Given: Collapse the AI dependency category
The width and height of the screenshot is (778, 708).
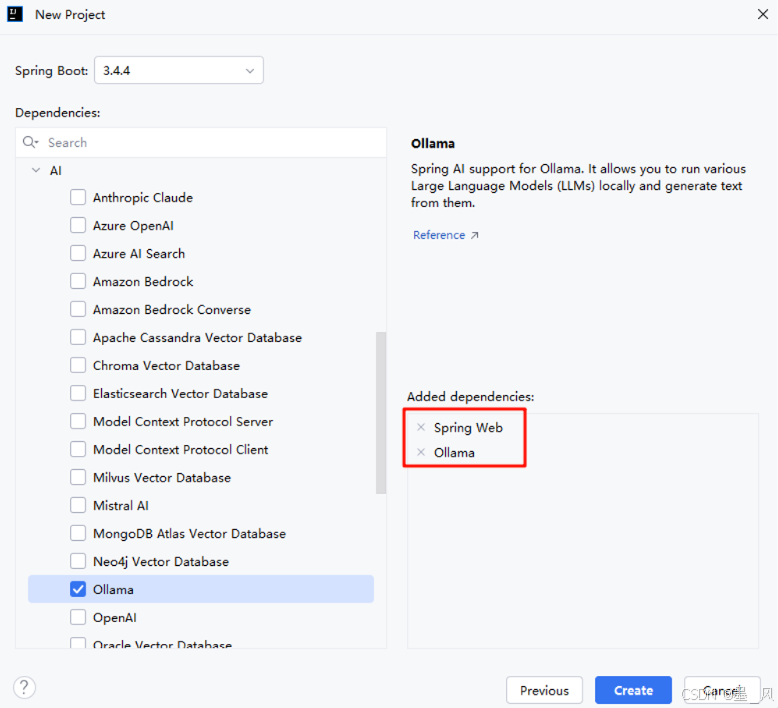Looking at the screenshot, I should [x=36, y=170].
